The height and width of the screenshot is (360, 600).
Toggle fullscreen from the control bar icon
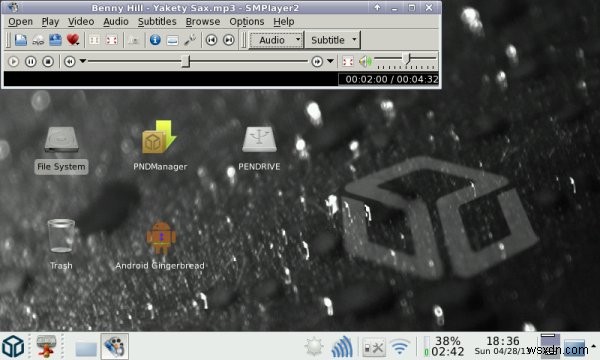click(x=347, y=61)
